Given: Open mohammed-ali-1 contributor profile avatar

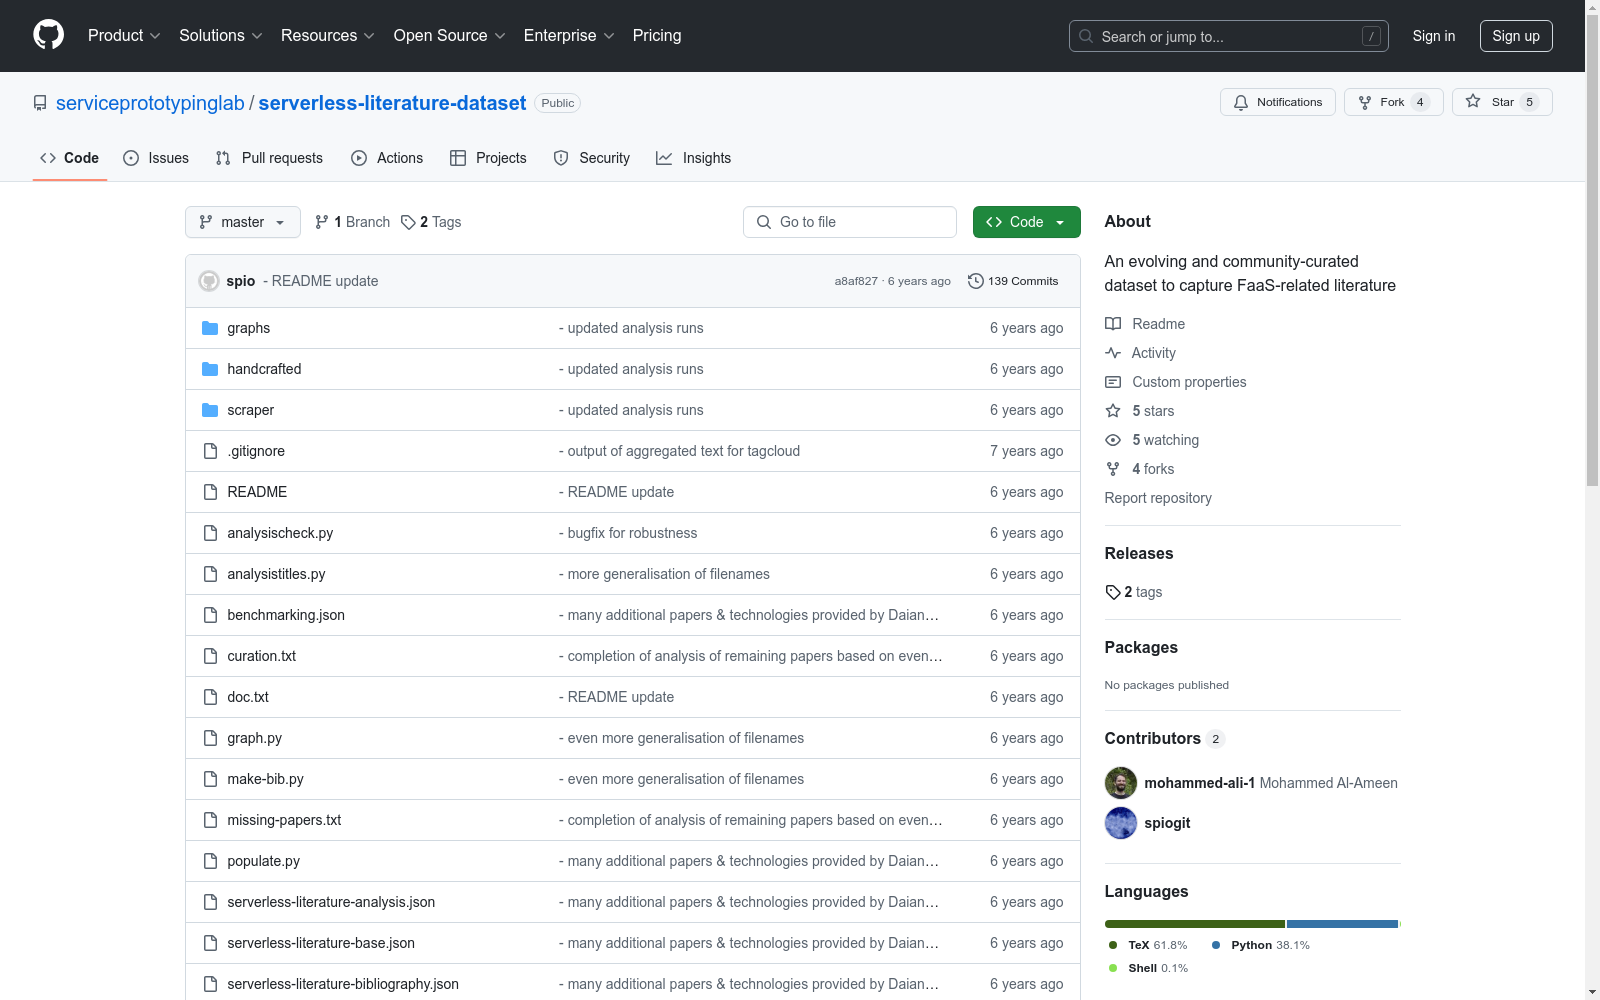Looking at the screenshot, I should 1121,783.
